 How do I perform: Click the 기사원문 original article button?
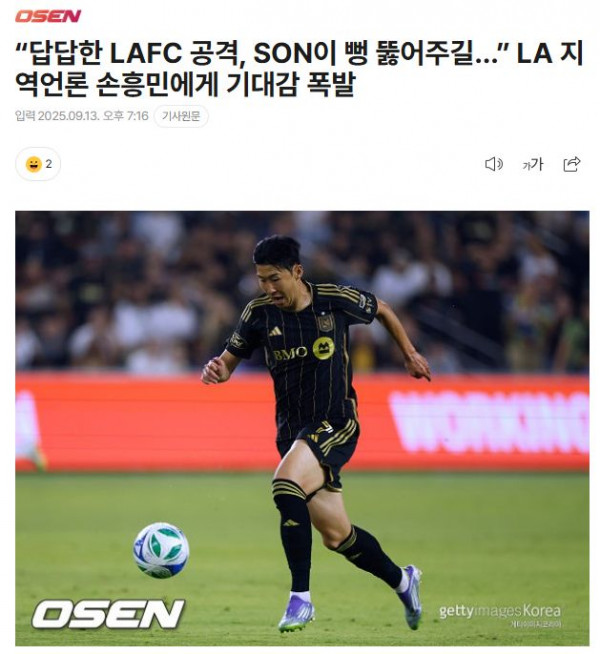(x=181, y=116)
